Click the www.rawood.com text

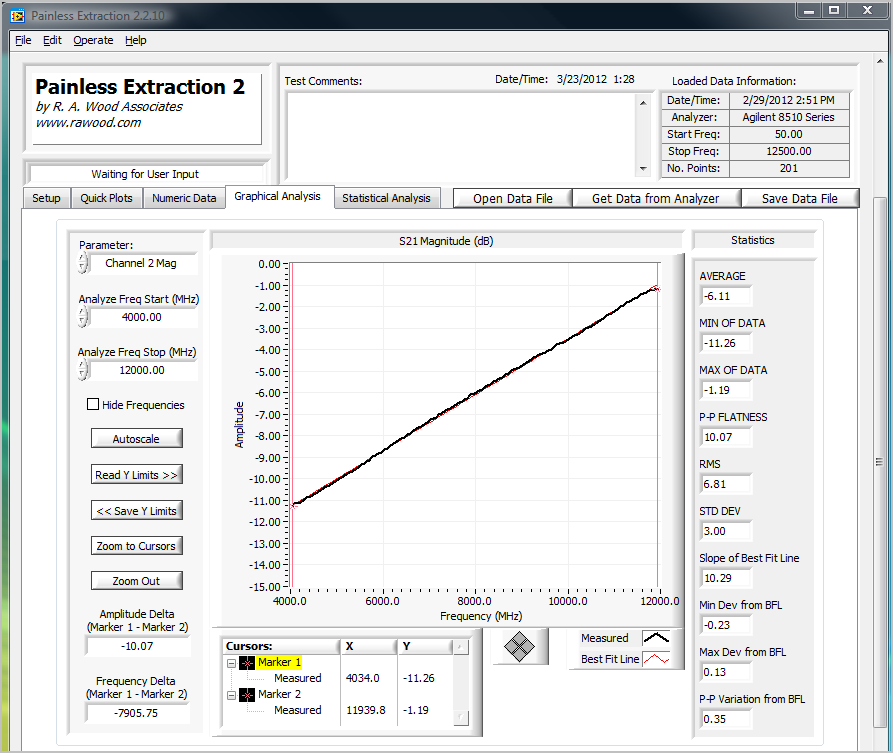click(x=88, y=123)
